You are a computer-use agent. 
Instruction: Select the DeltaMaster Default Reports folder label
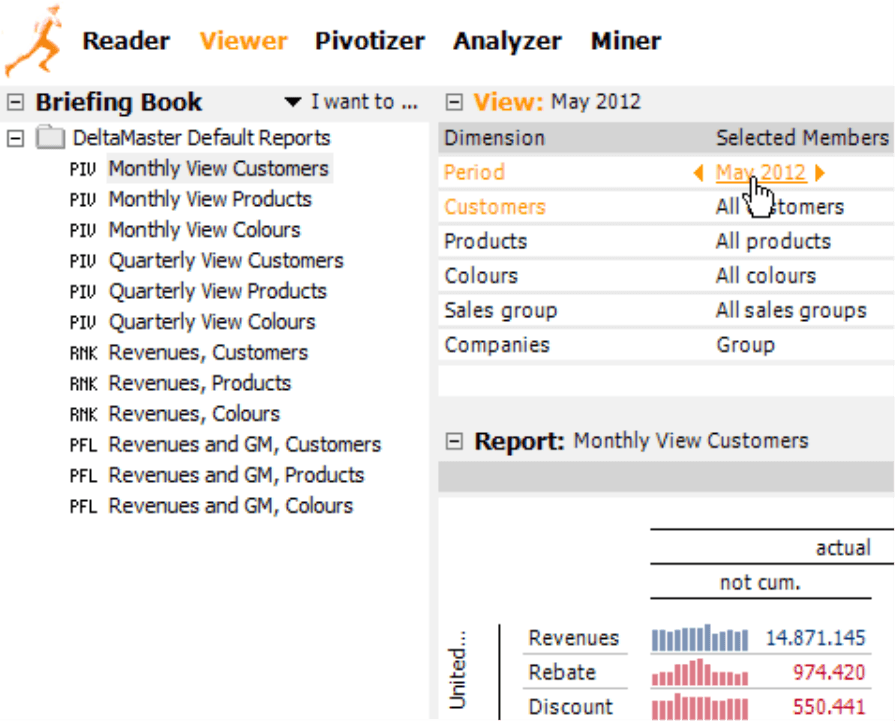pyautogui.click(x=201, y=138)
